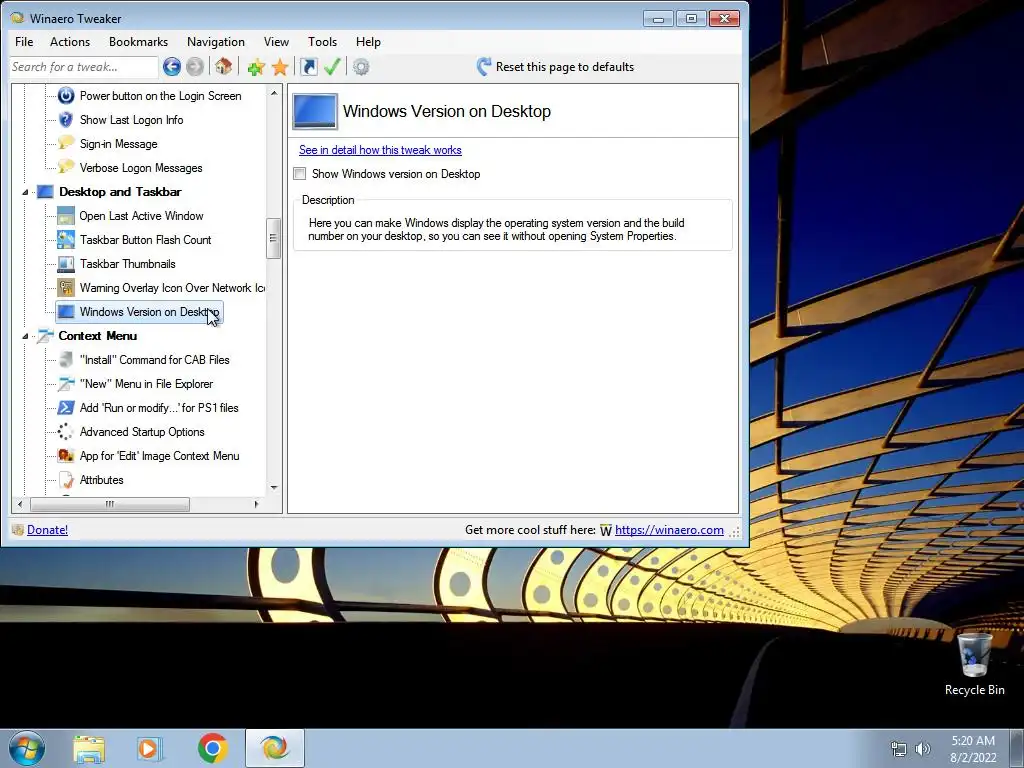1024x768 pixels.
Task: Click the Advanced Startup Options spinner icon
Action: (66, 432)
